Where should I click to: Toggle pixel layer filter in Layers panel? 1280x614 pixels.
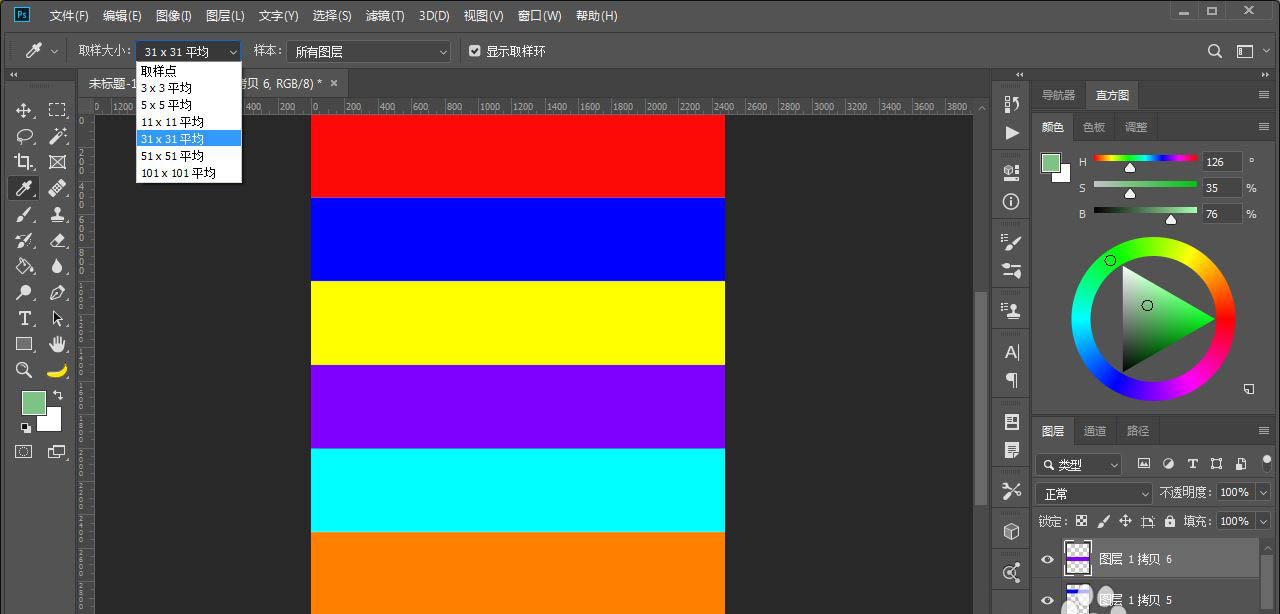click(x=1144, y=464)
